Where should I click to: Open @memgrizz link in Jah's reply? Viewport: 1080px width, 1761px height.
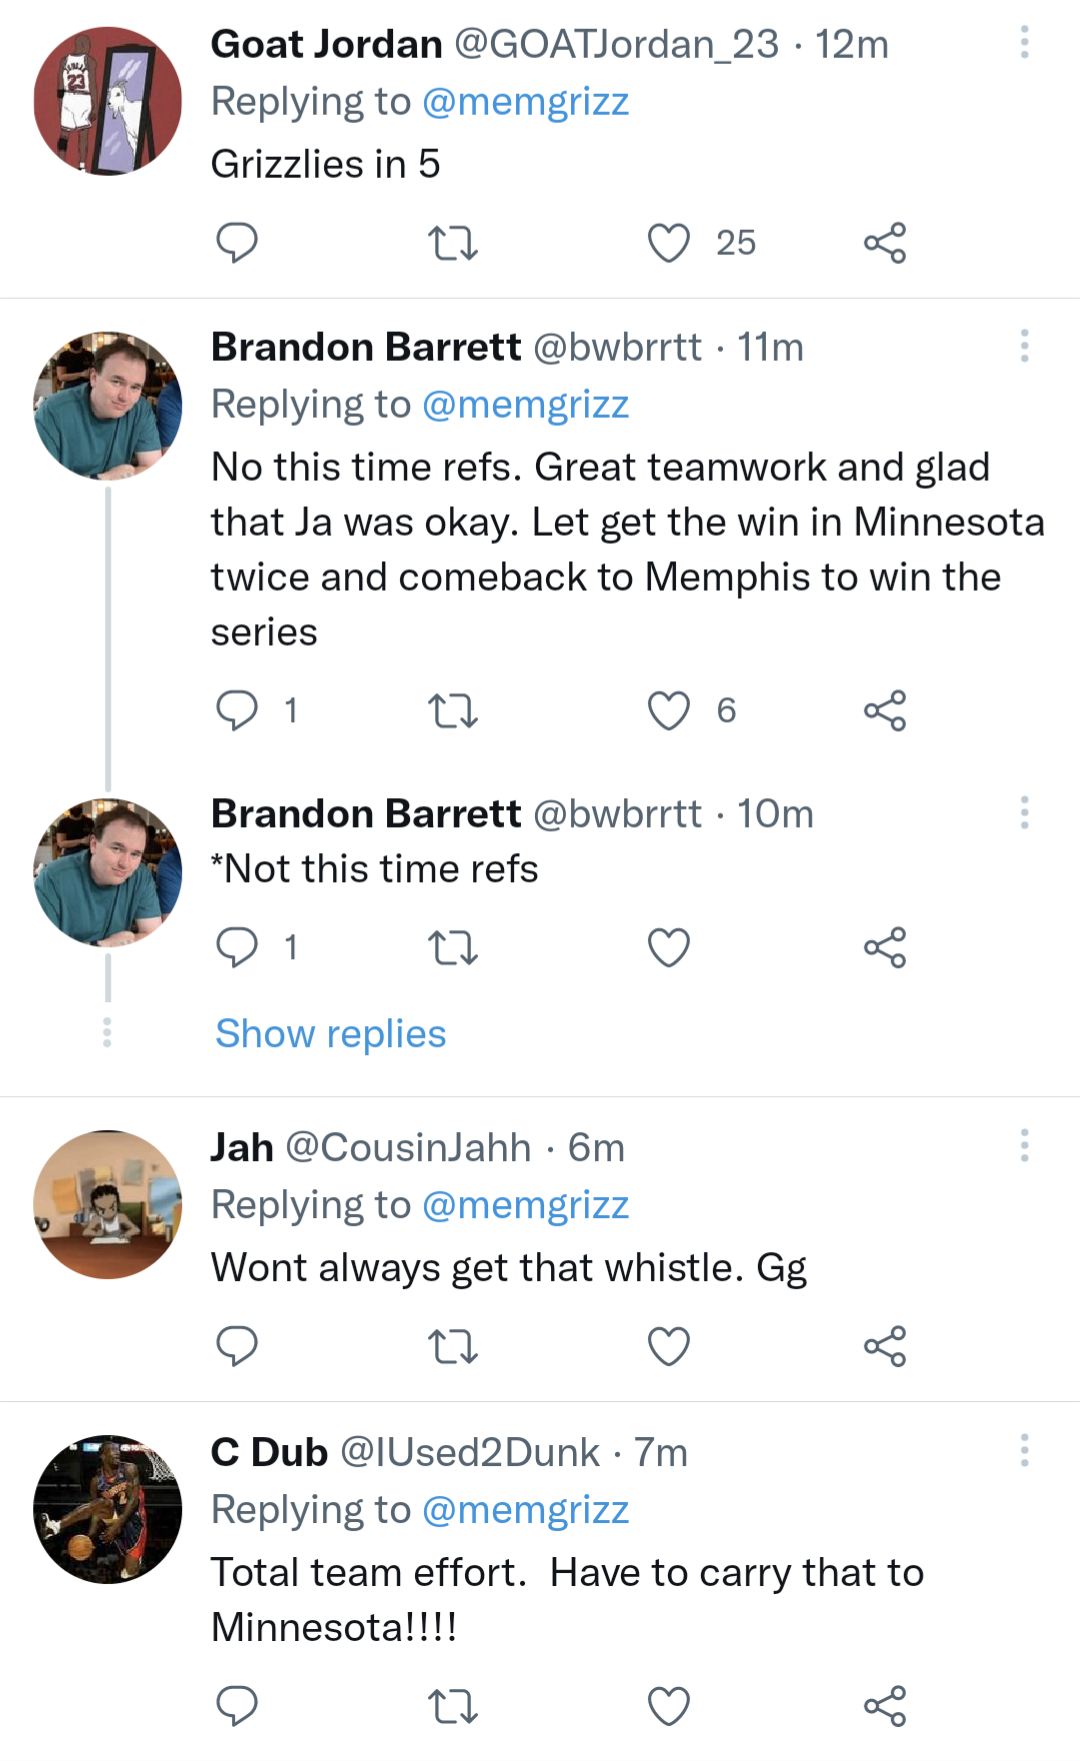click(x=525, y=1205)
